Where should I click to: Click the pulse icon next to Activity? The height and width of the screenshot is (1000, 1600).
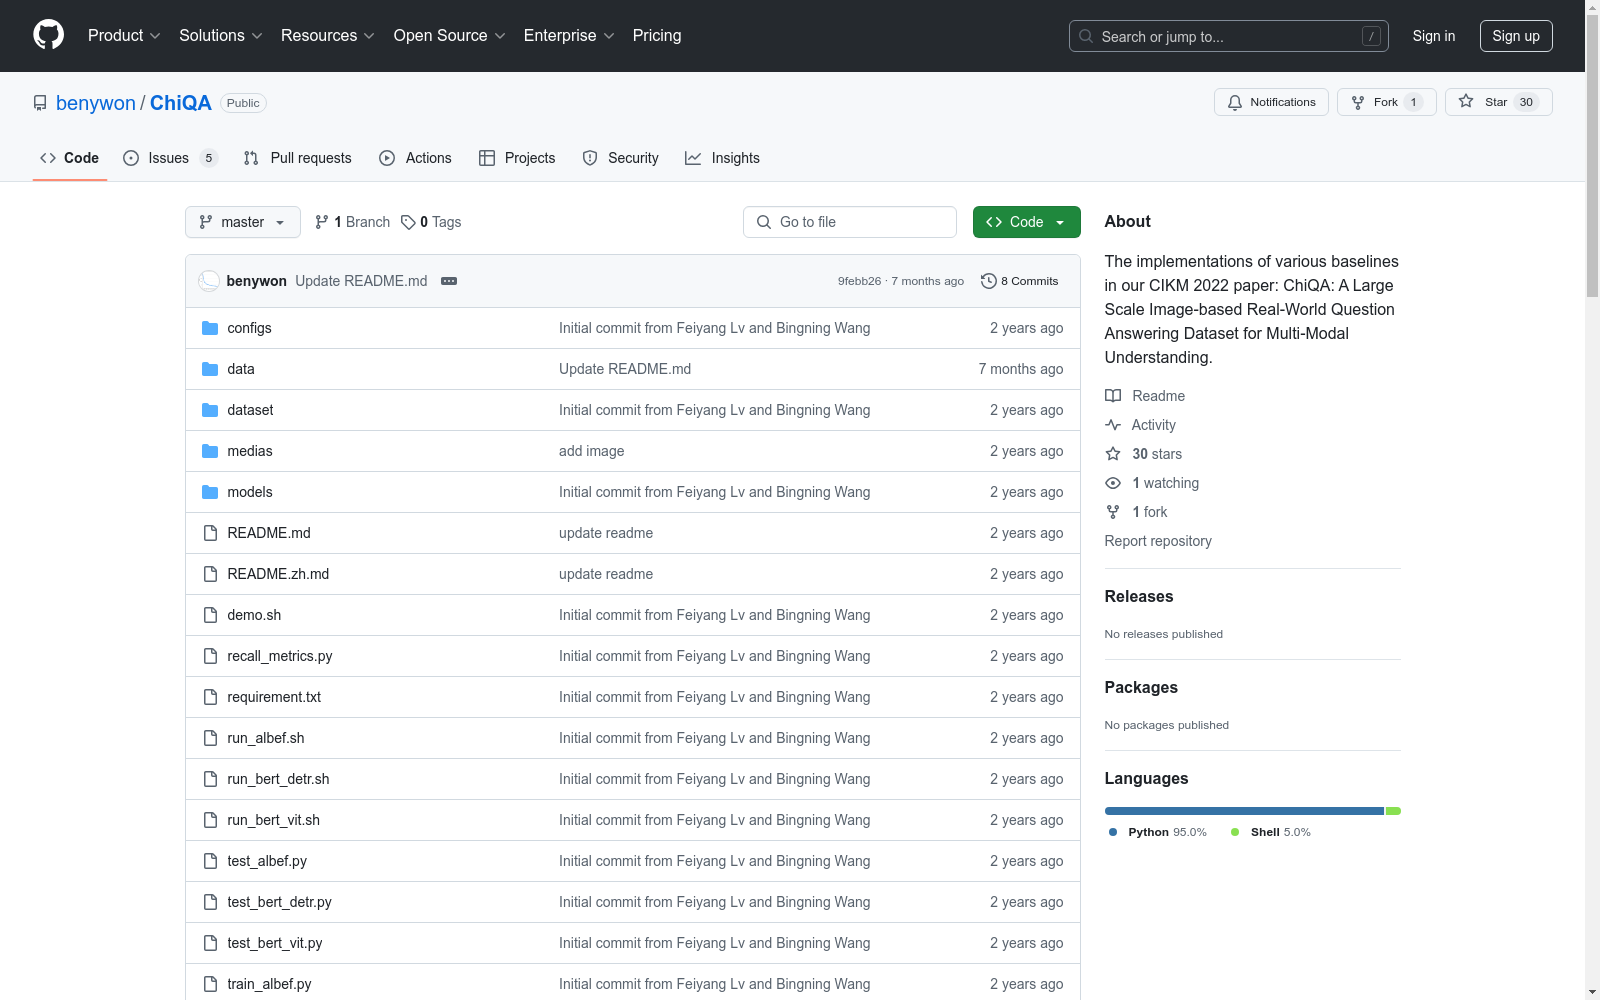click(1113, 425)
